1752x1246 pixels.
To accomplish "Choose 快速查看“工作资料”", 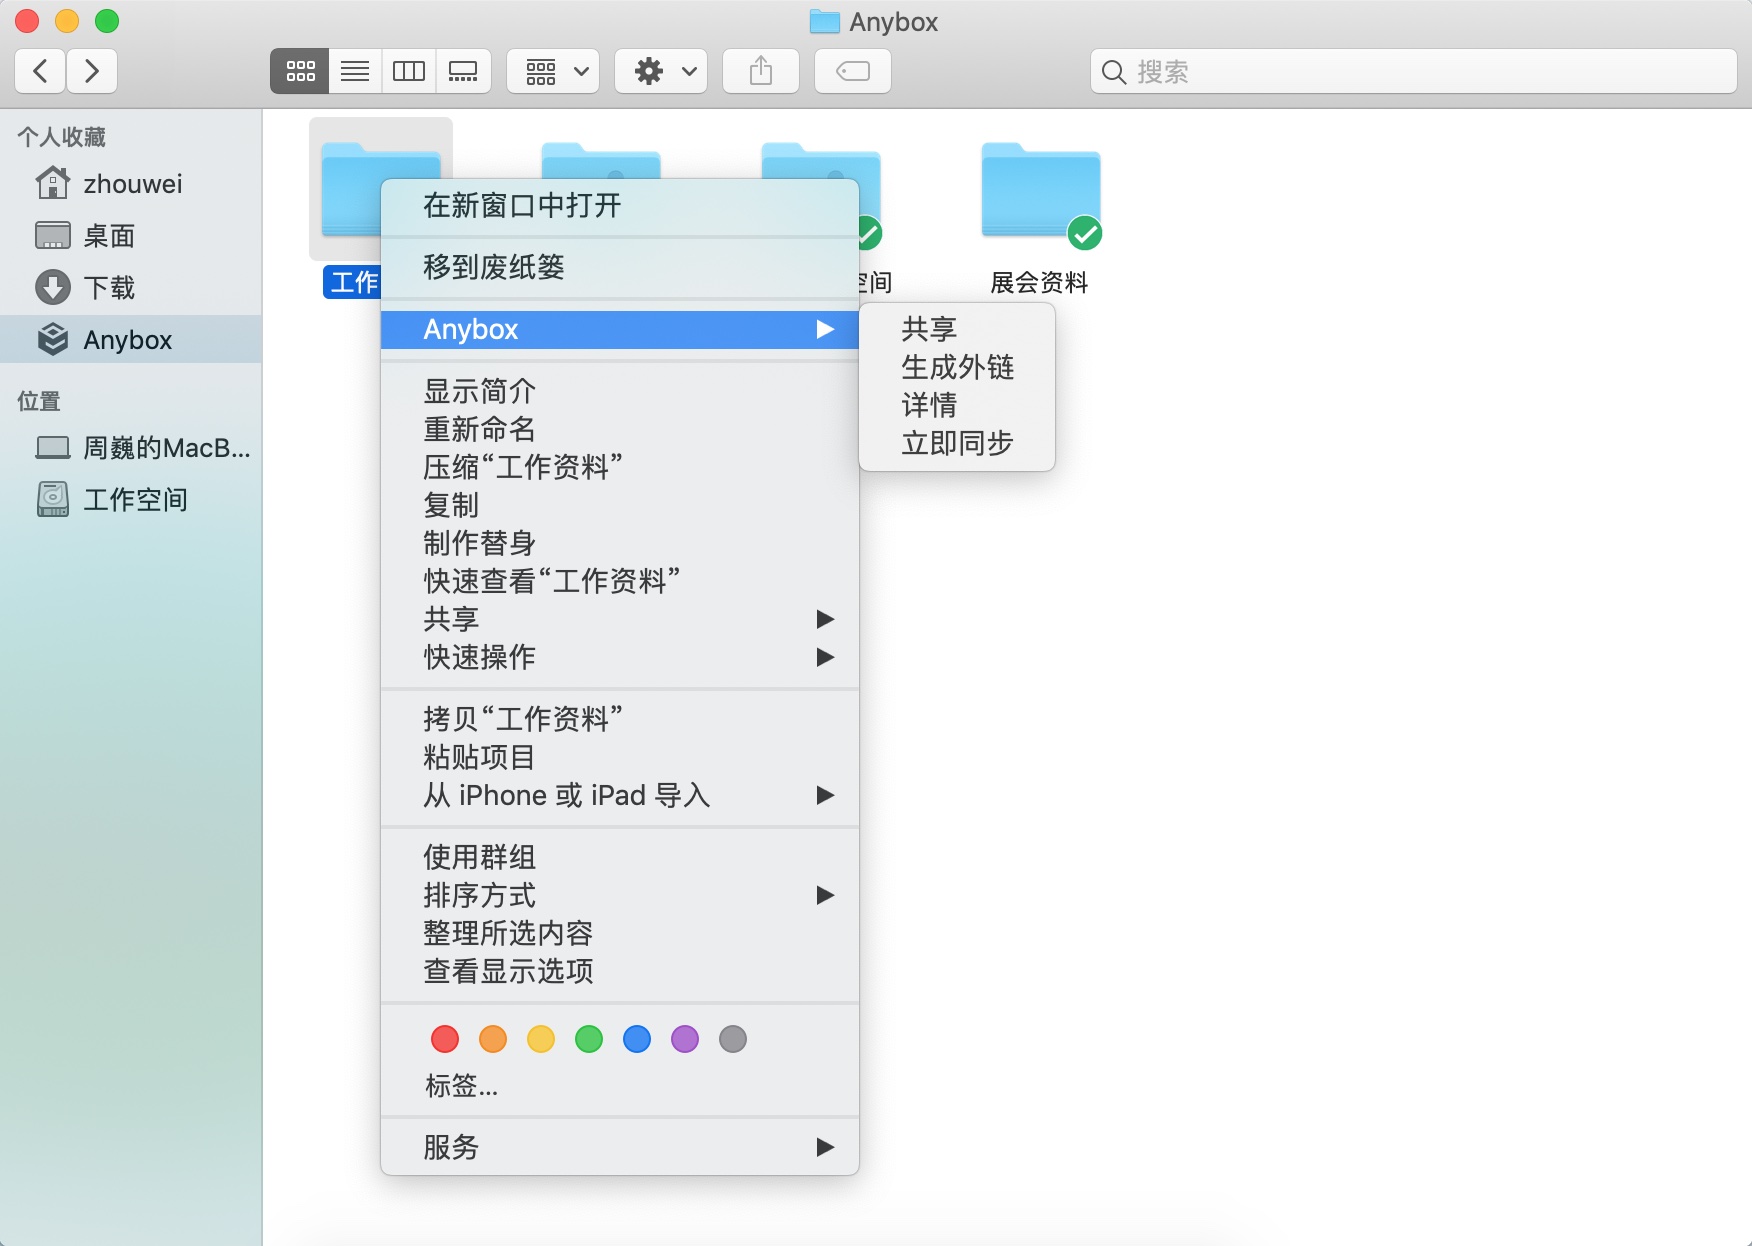I will [x=620, y=581].
